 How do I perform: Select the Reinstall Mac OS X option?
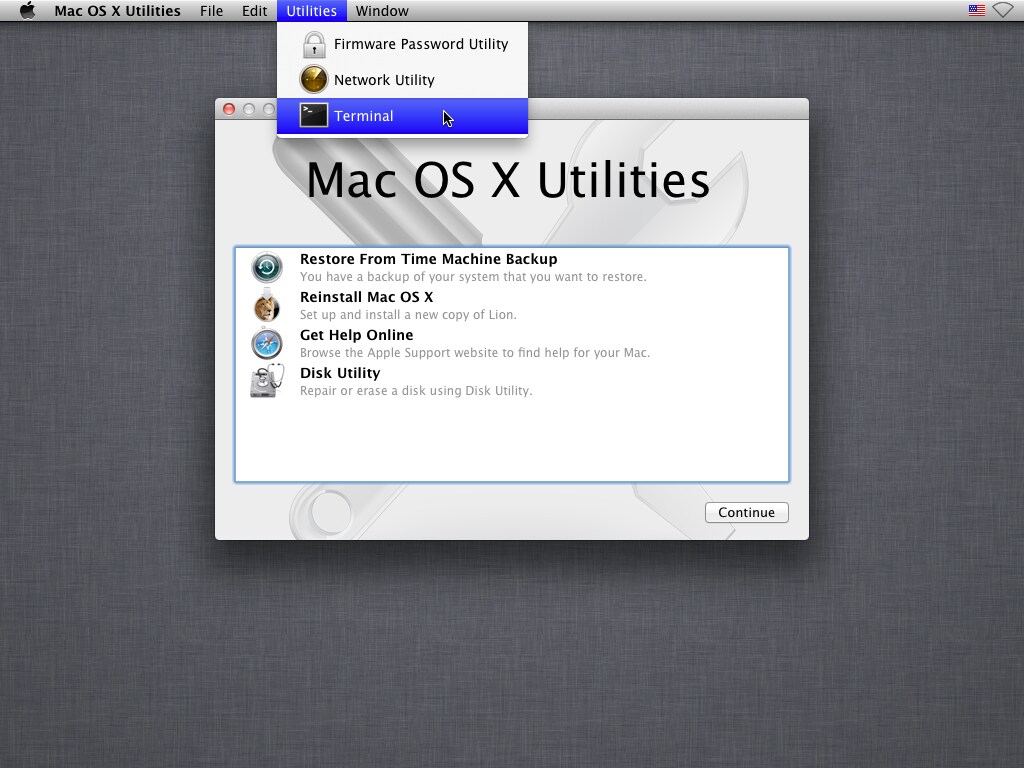coord(367,296)
